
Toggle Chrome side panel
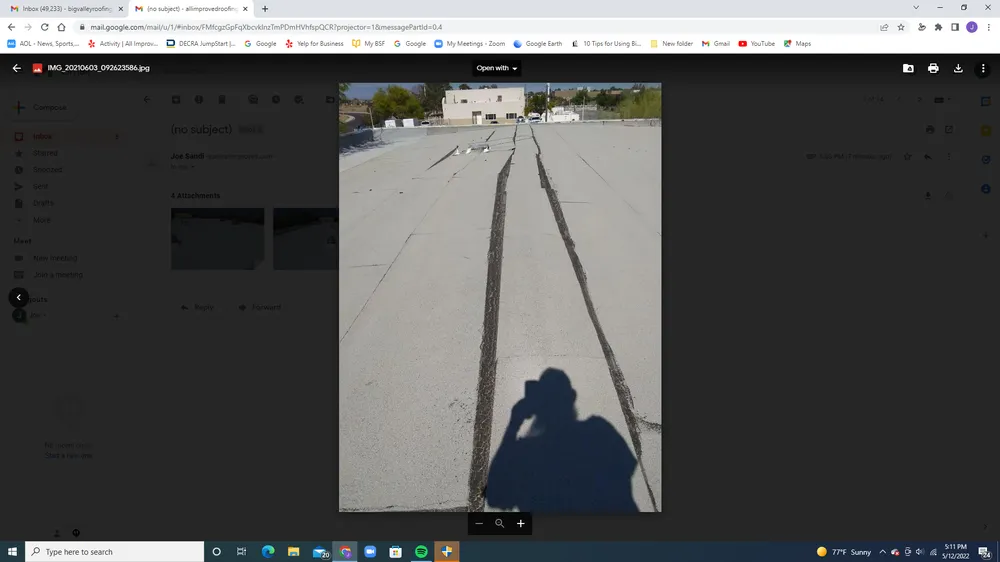(x=955, y=27)
